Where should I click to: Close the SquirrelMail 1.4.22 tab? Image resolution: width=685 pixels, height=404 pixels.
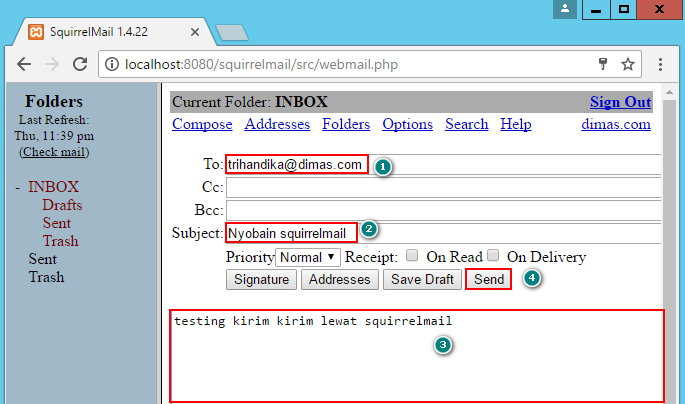click(x=195, y=32)
